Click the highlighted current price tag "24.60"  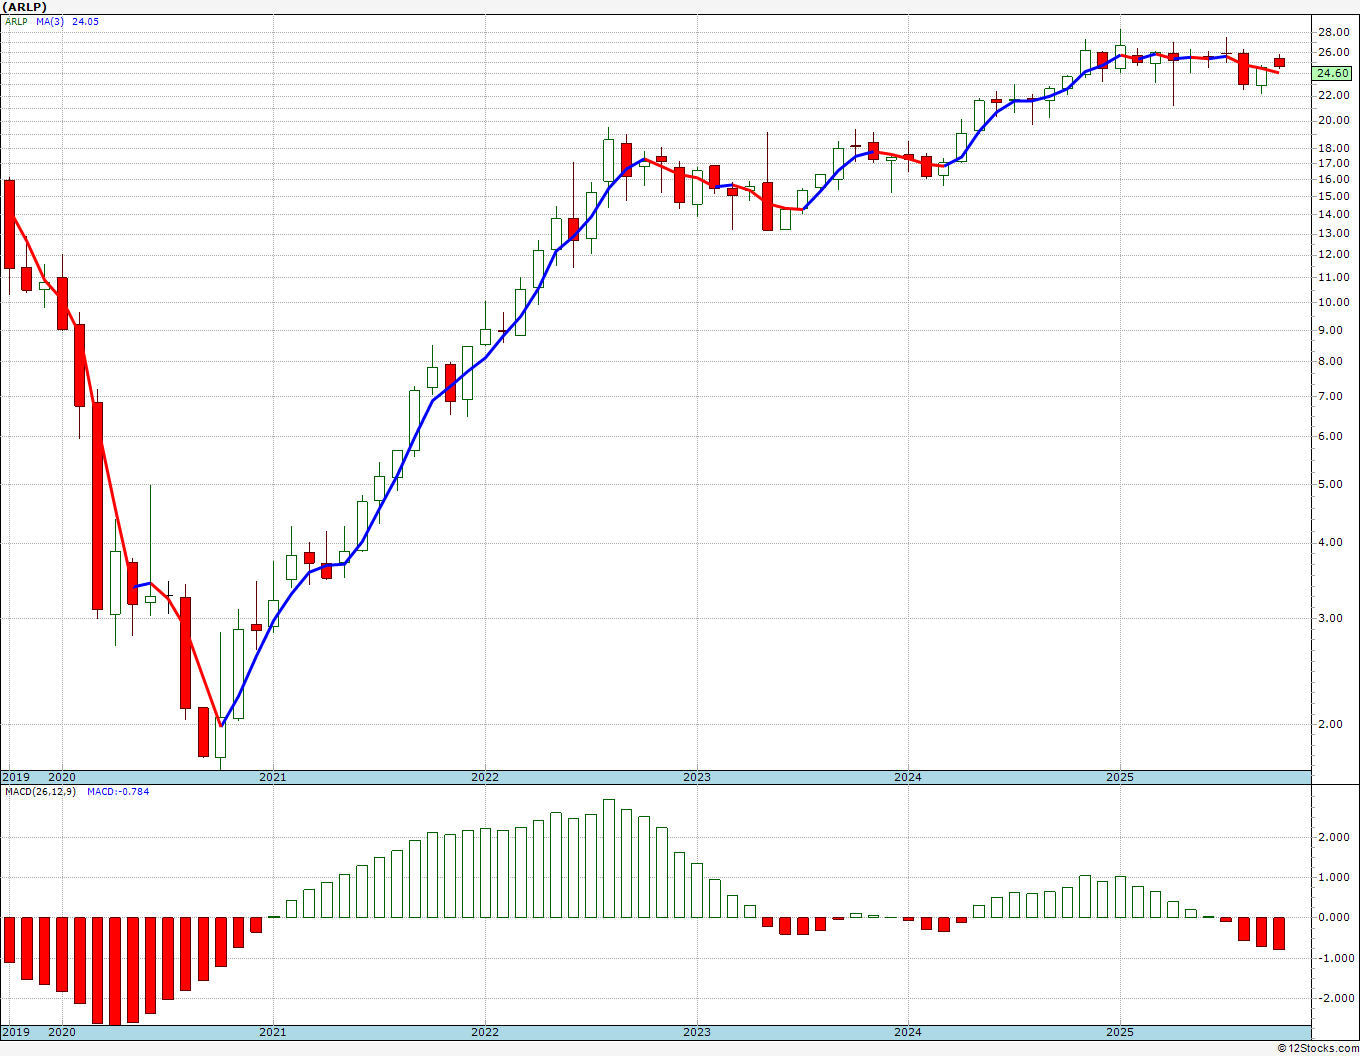pos(1333,73)
